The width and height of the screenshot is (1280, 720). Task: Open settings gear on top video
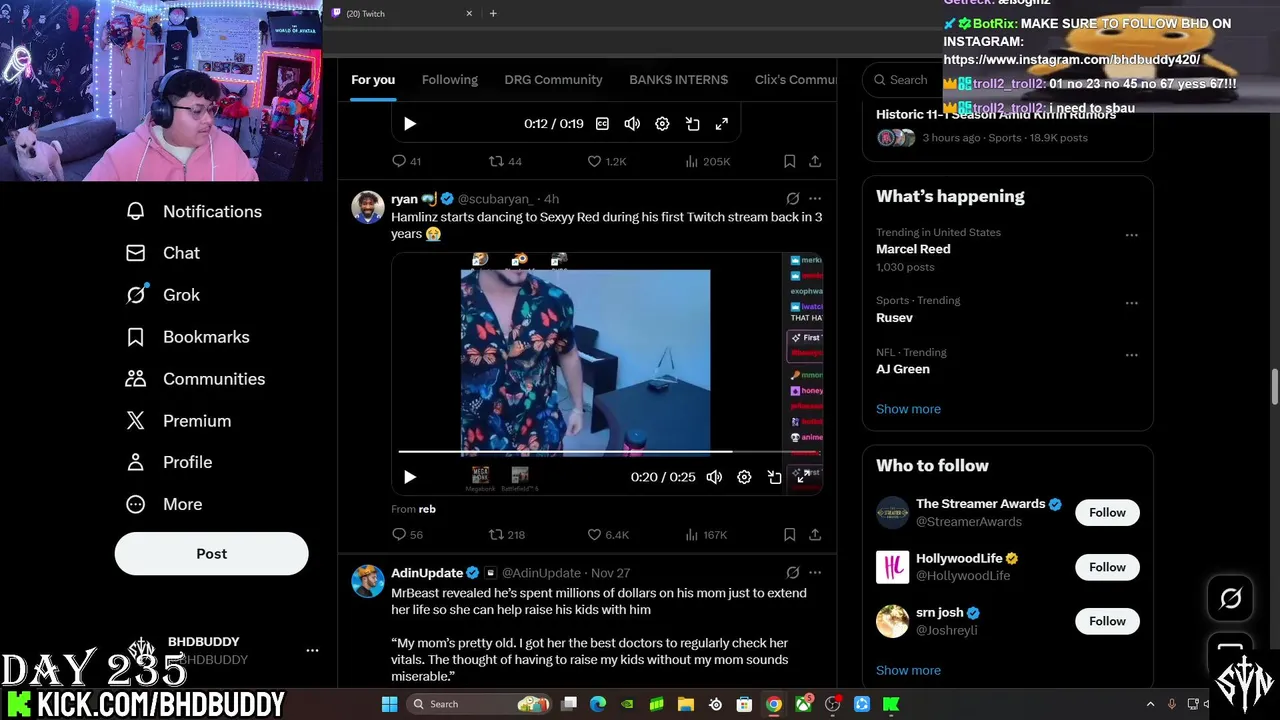click(x=662, y=124)
